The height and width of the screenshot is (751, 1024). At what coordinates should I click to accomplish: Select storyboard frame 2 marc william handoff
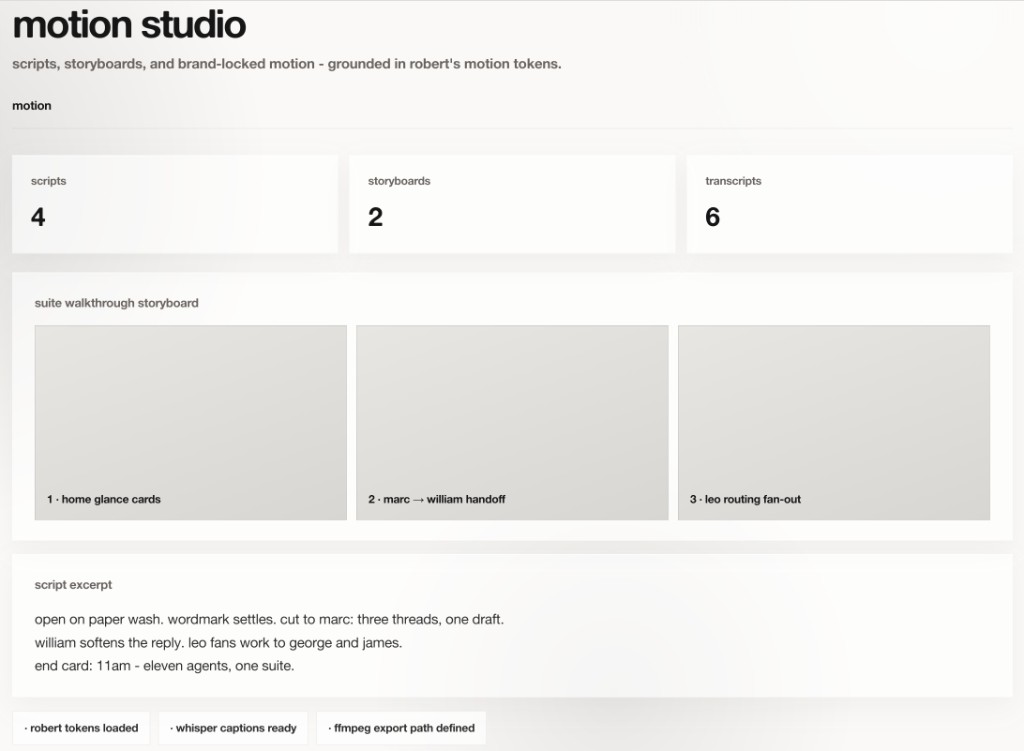pyautogui.click(x=512, y=423)
